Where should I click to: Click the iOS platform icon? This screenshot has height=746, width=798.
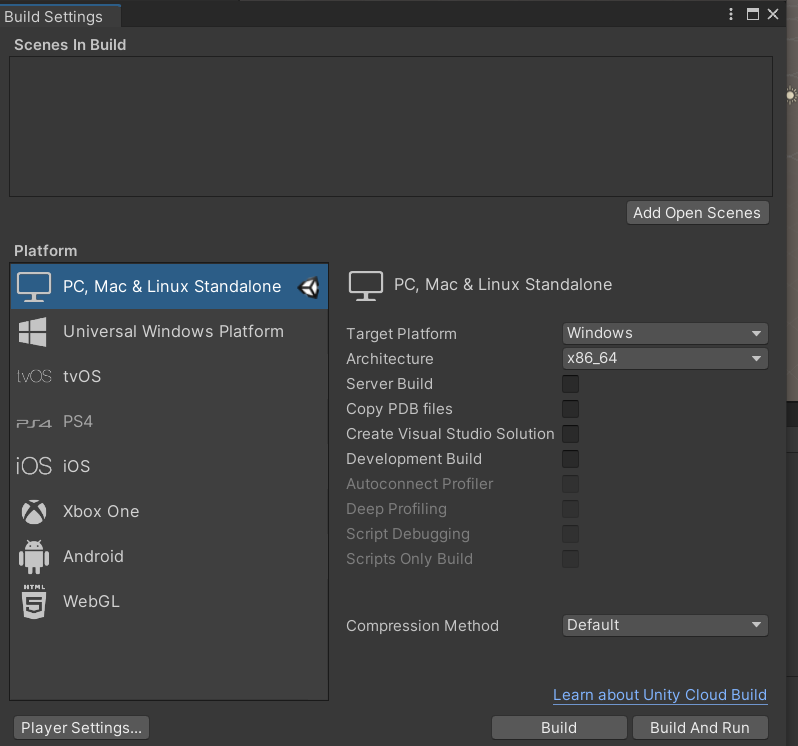tap(34, 466)
